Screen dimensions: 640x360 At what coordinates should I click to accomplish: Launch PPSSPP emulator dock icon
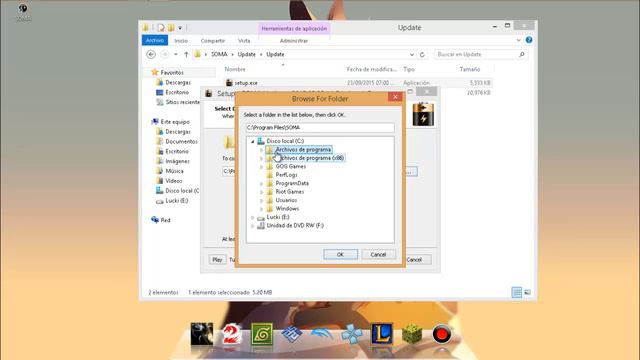click(352, 334)
